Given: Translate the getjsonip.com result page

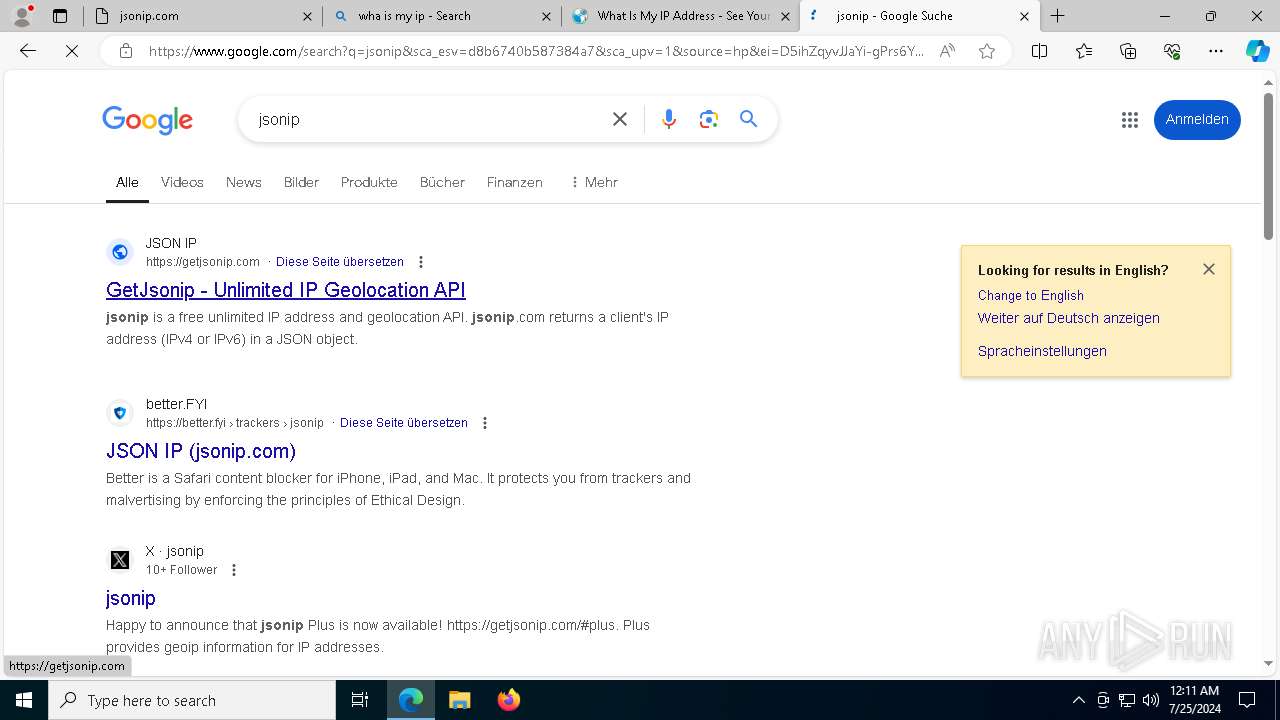Looking at the screenshot, I should click(x=340, y=262).
